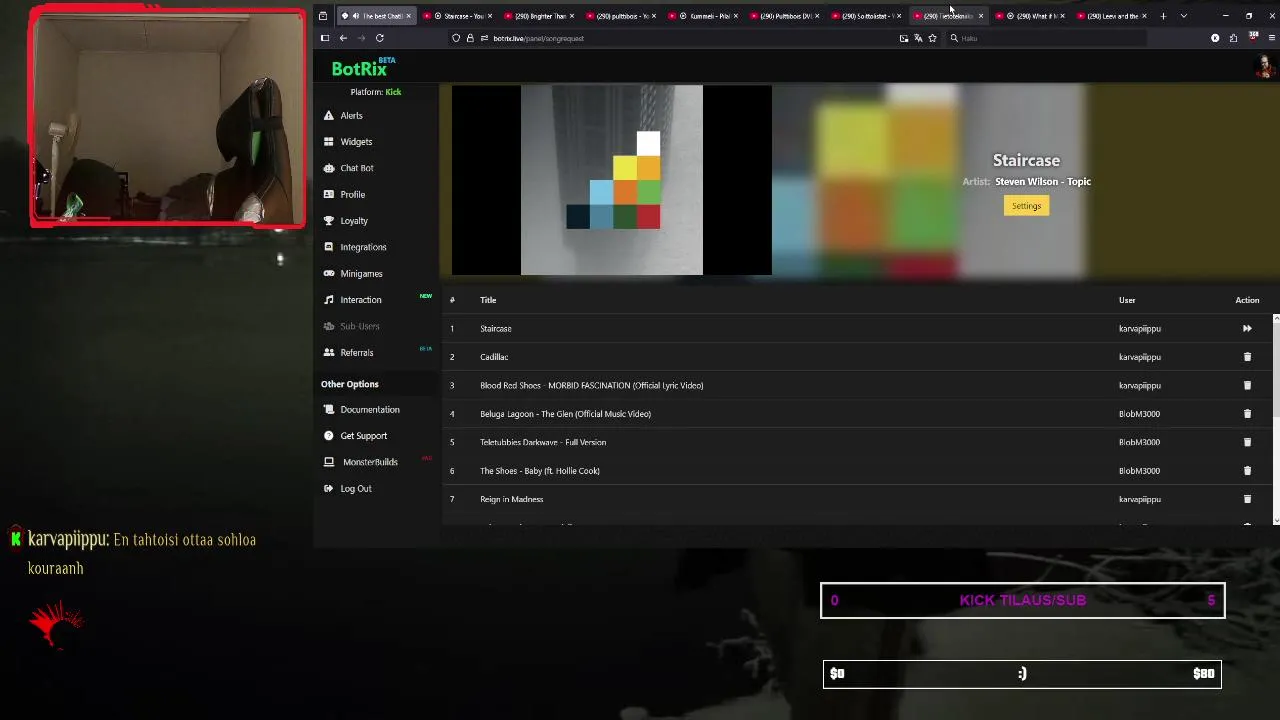This screenshot has width=1280, height=720.
Task: Switch to the Brighter Than tab
Action: pos(538,16)
